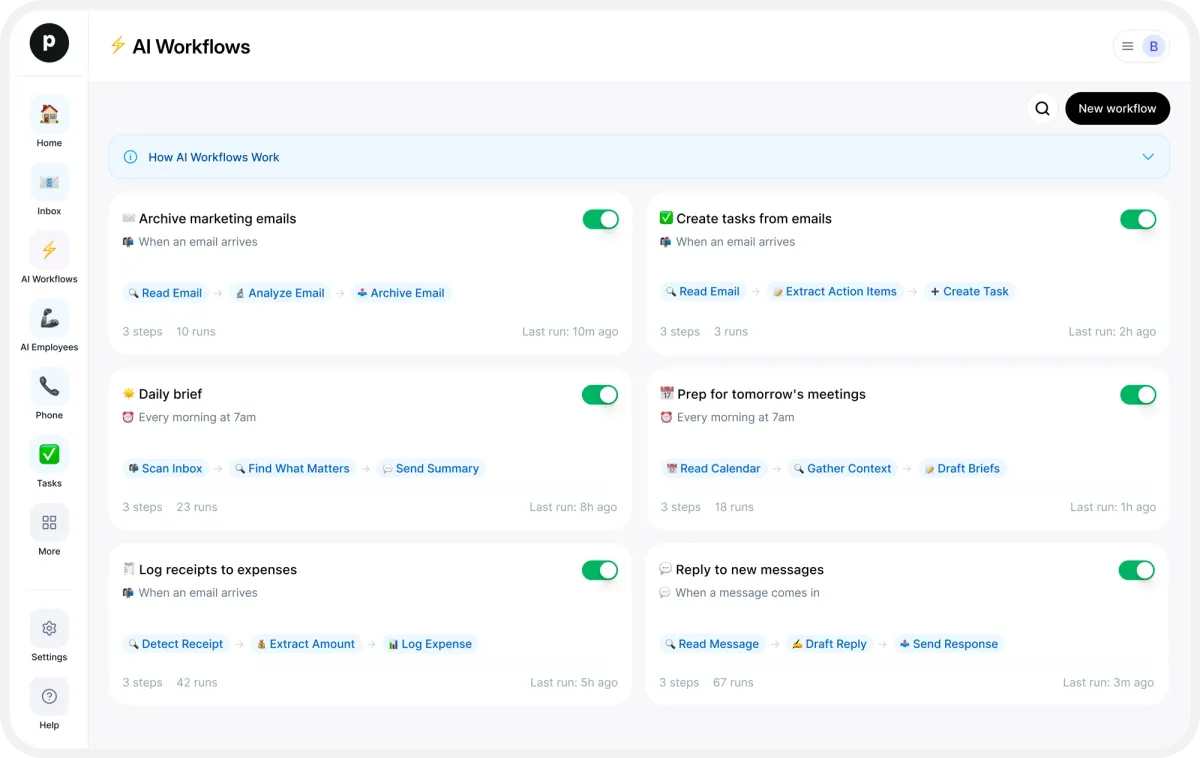Click the B user avatar

(x=1153, y=46)
